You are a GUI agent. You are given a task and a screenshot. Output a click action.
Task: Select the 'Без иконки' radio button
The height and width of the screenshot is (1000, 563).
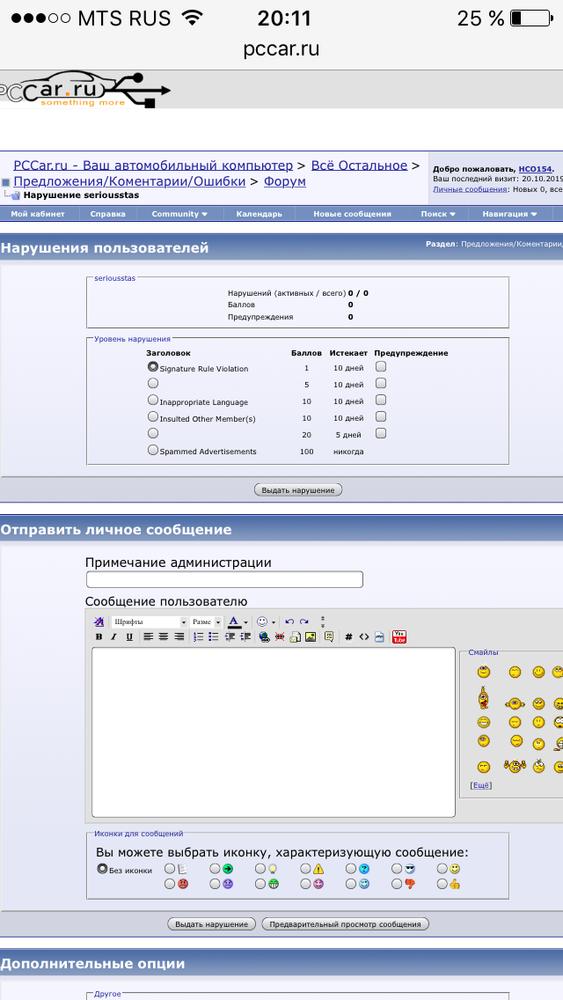pos(102,869)
